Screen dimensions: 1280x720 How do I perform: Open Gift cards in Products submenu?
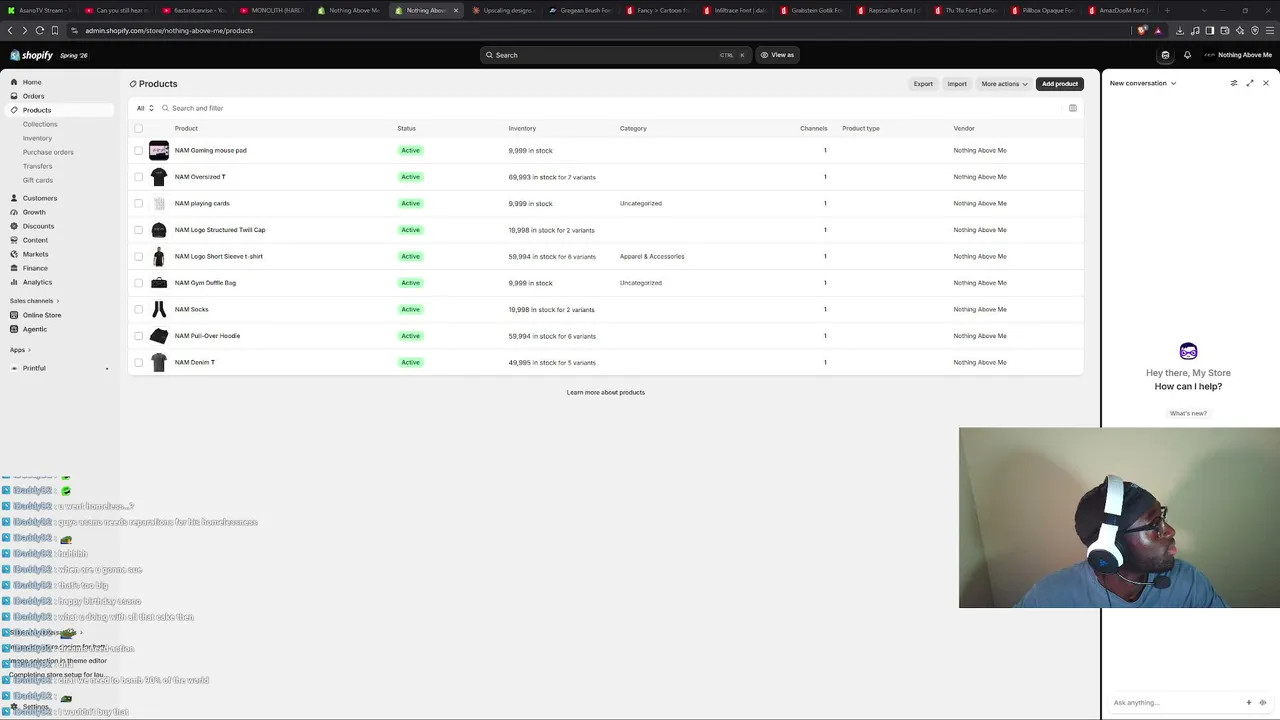coord(38,180)
